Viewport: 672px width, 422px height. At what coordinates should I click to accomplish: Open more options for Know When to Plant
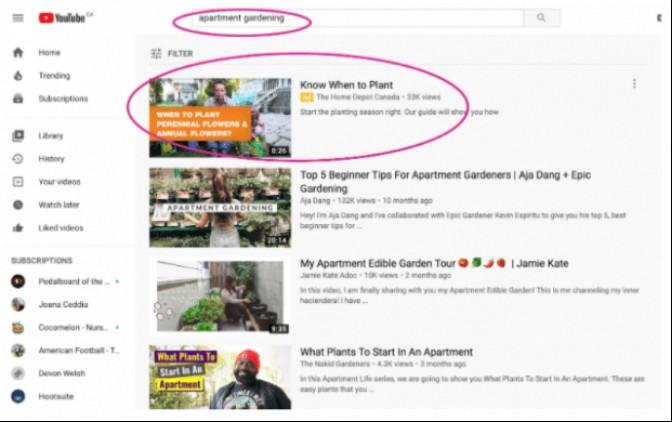(634, 84)
